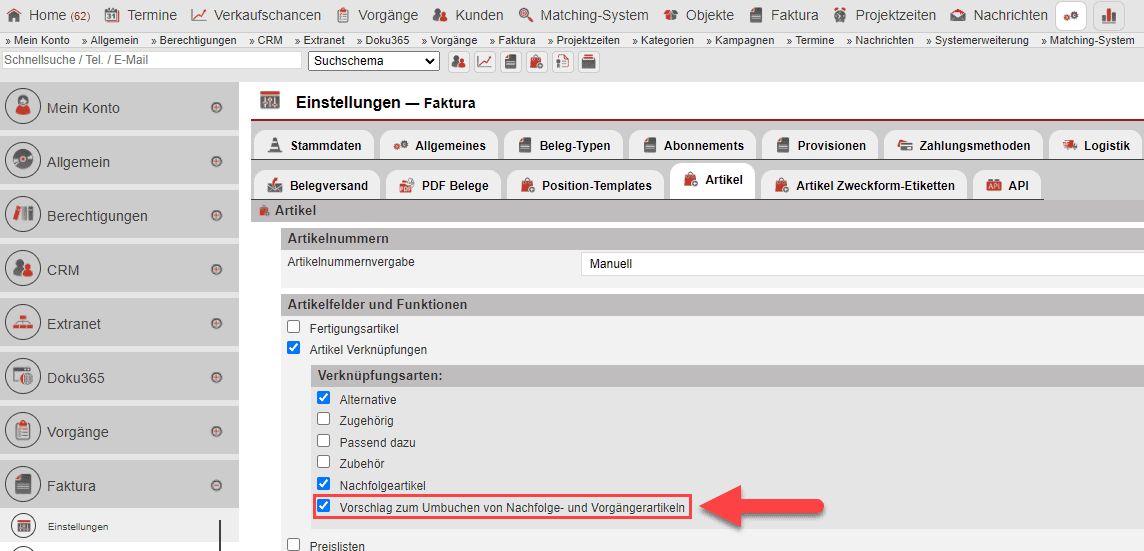Open the Suchschema dropdown

373,61
